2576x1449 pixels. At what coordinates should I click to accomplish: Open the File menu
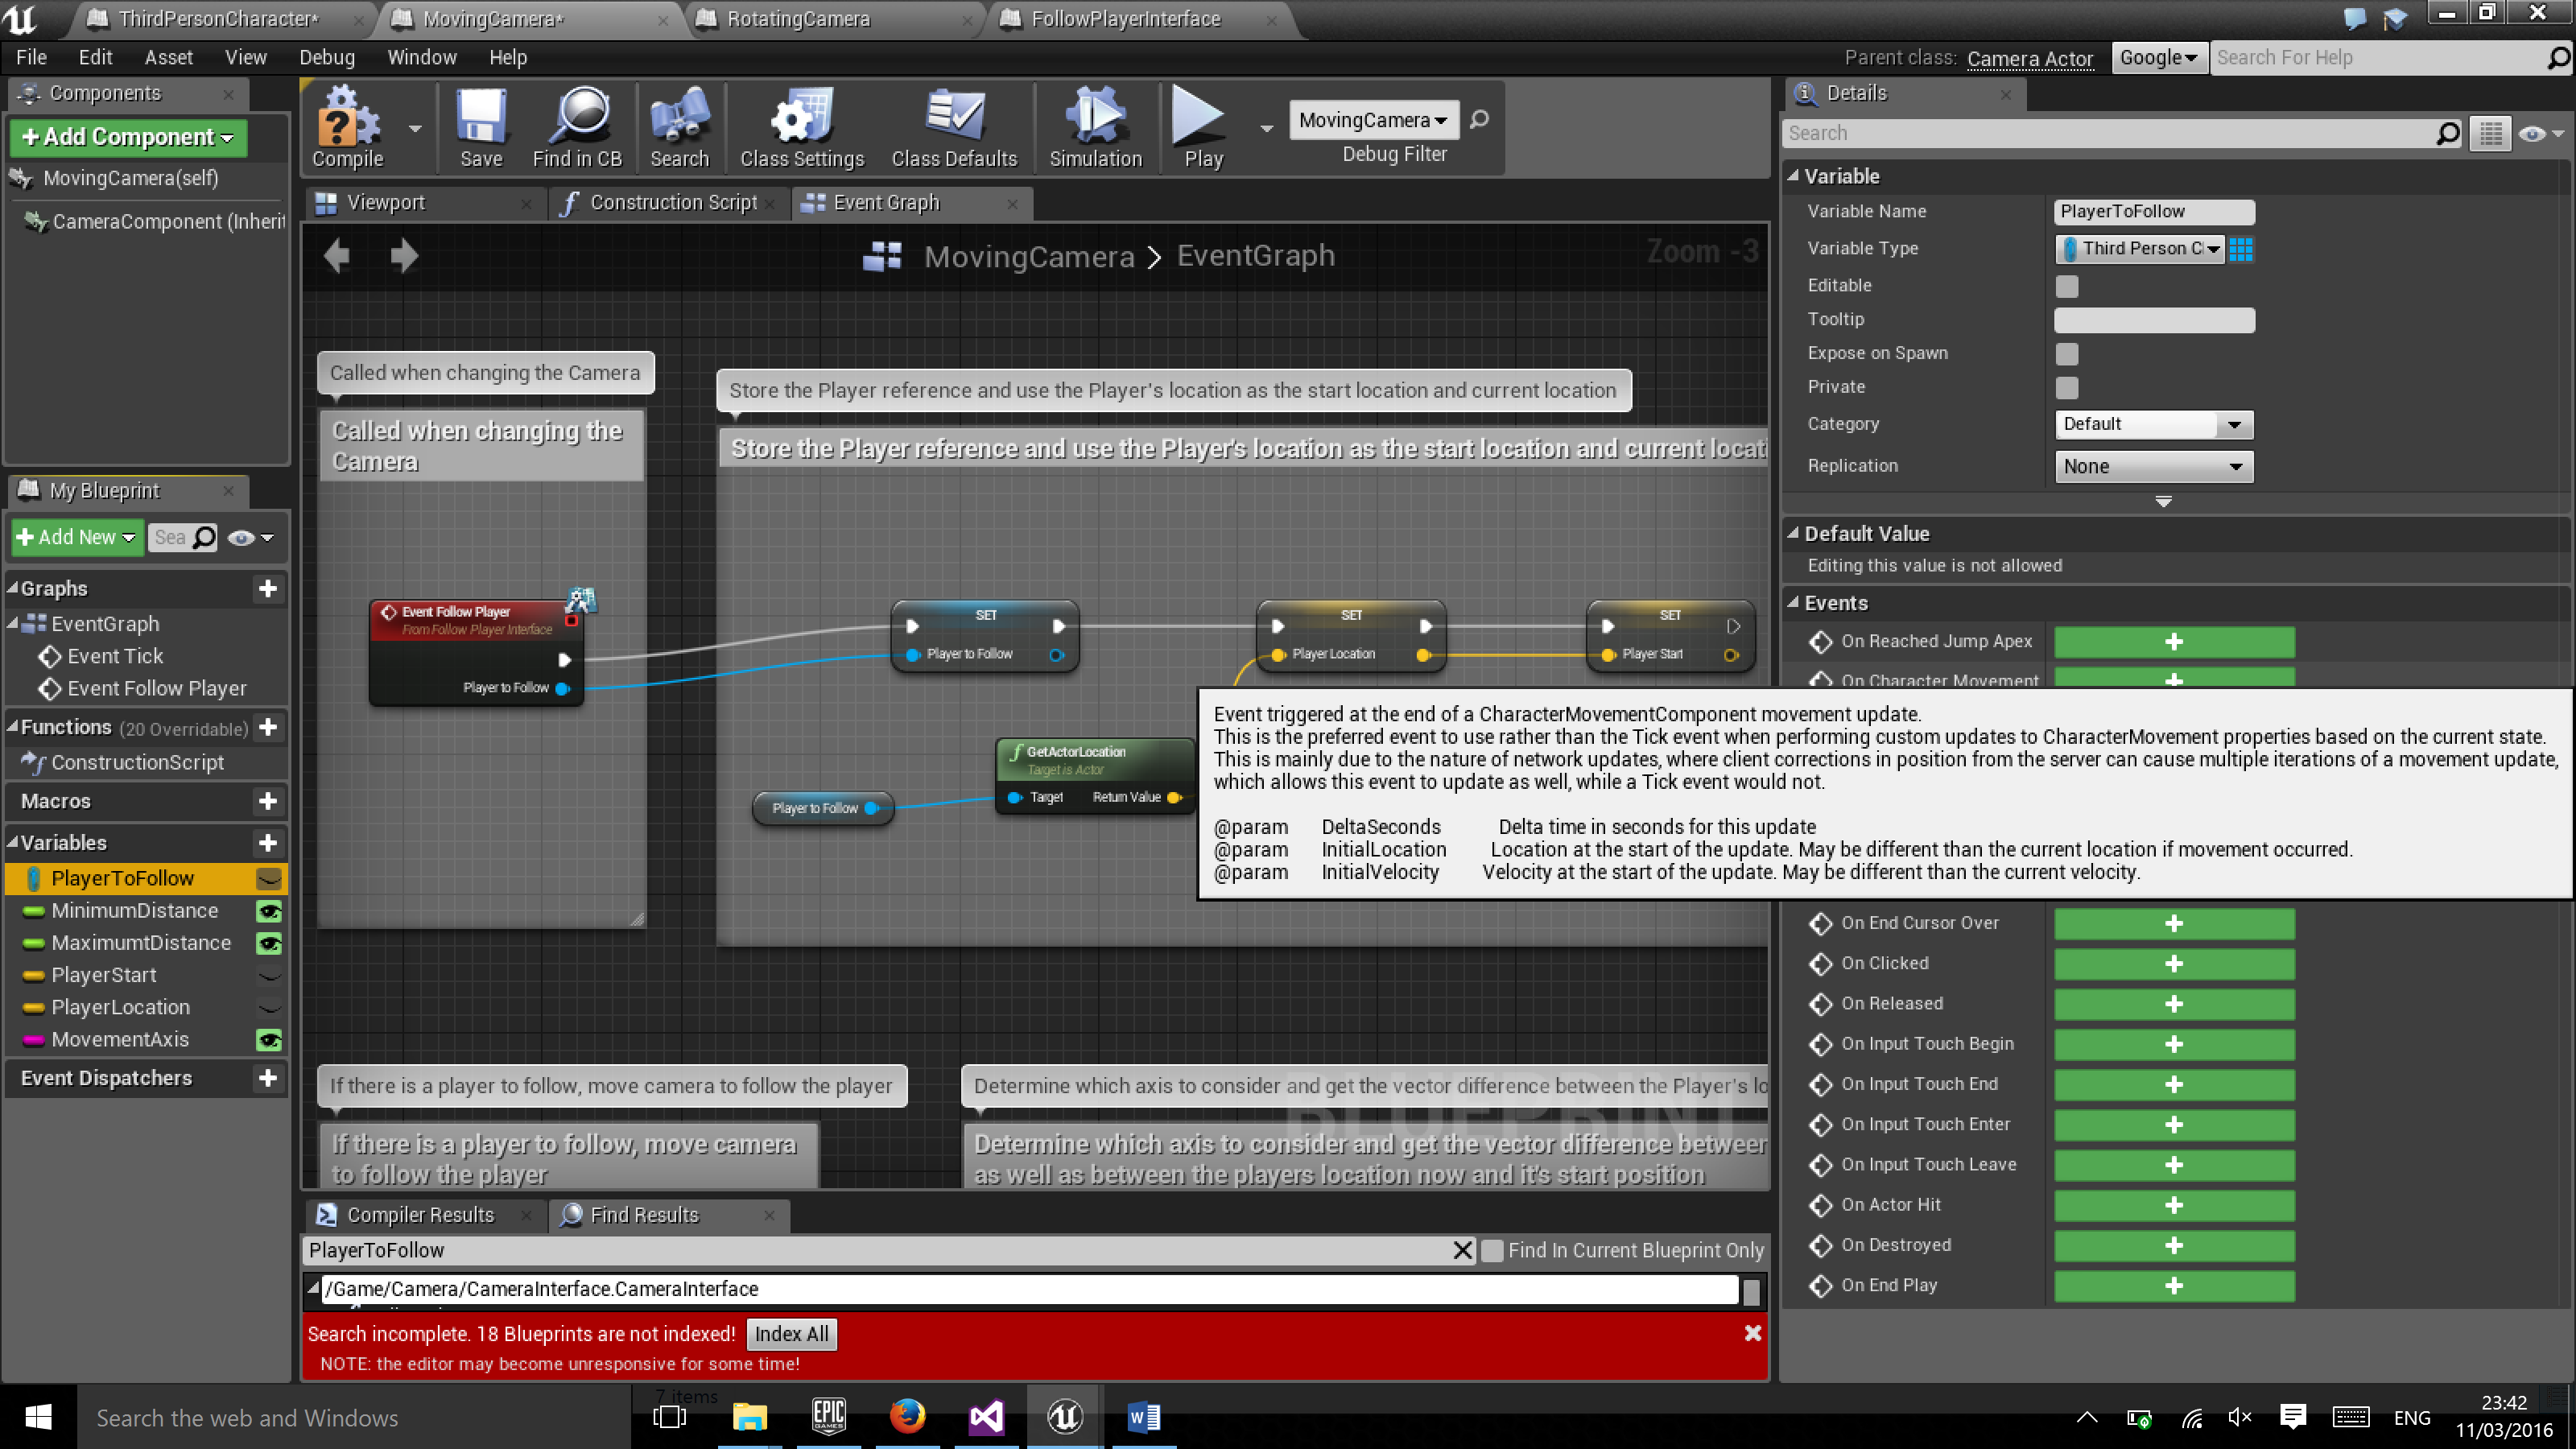(x=31, y=57)
